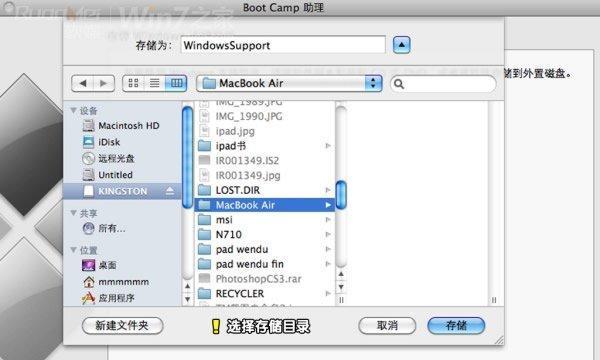Open the LOST.DIR folder
Viewport: 600px width, 360px height.
[x=264, y=190]
